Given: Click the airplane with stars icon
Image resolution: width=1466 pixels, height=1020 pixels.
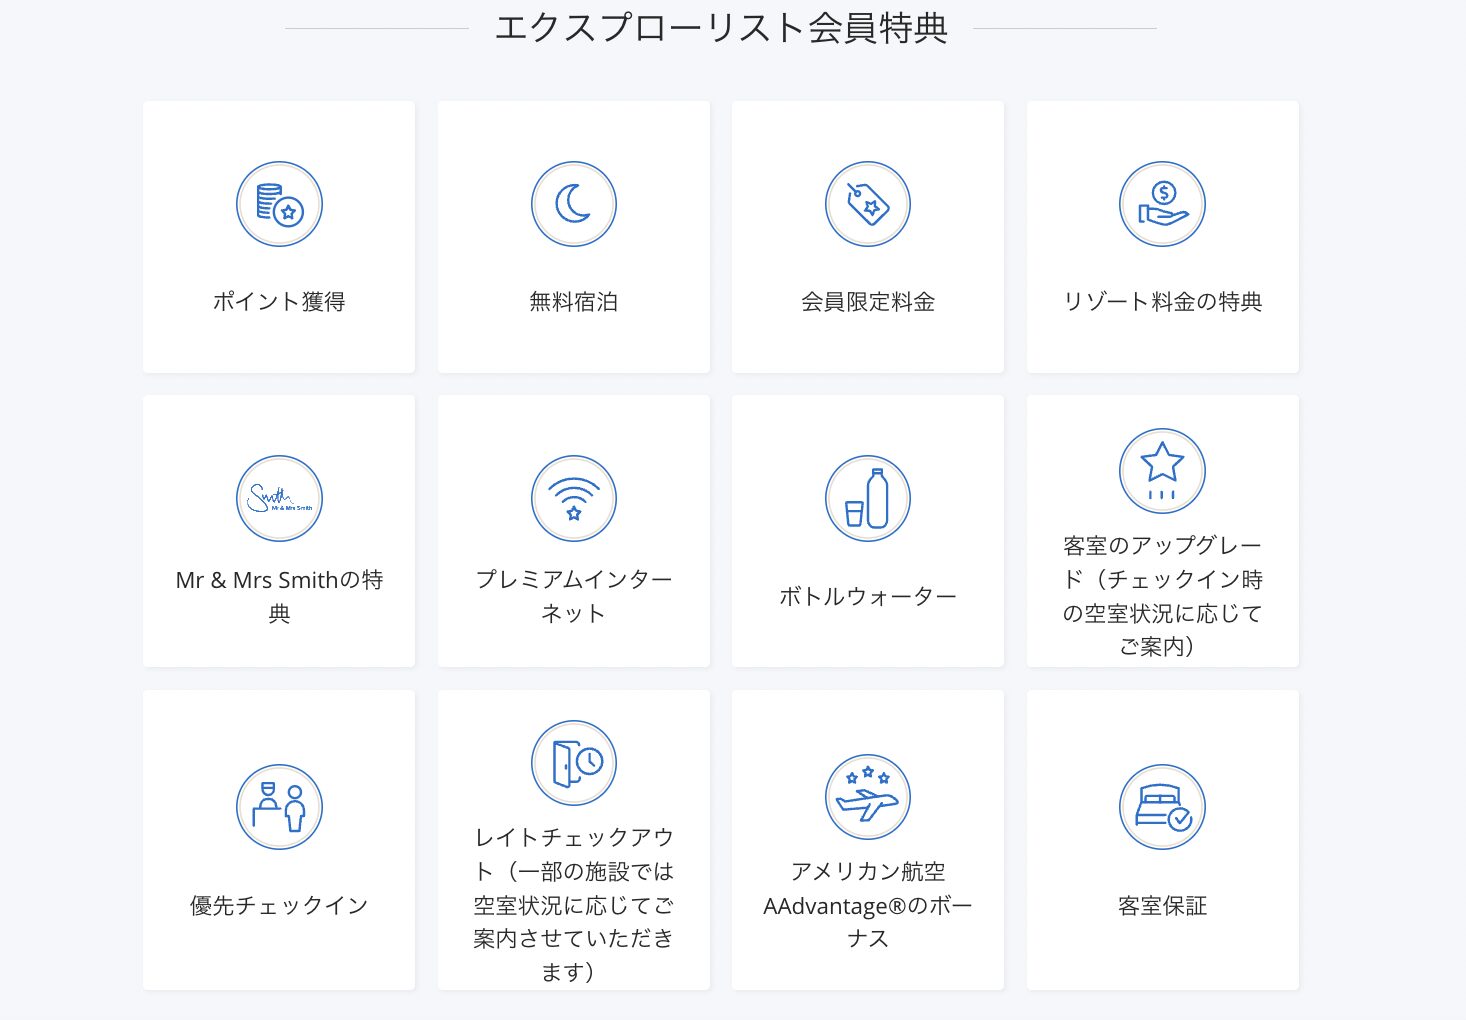Looking at the screenshot, I should [x=867, y=797].
